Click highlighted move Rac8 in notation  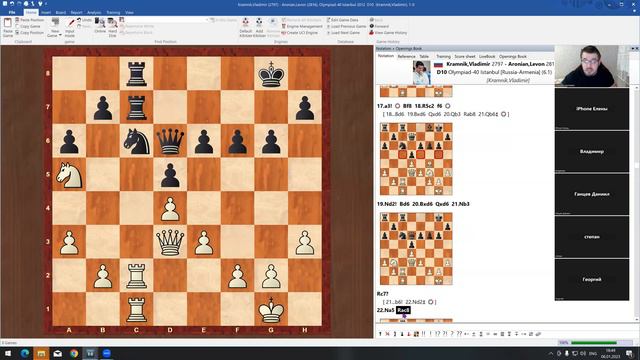(x=403, y=310)
